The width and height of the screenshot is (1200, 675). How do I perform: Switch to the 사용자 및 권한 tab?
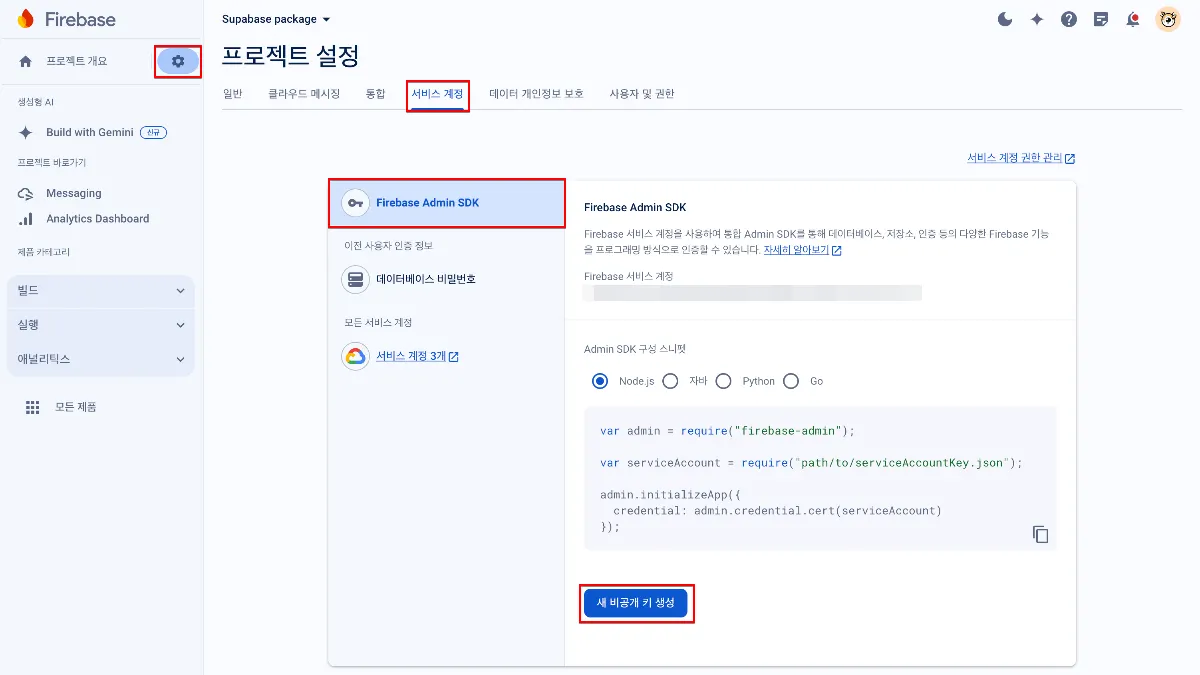coord(642,94)
